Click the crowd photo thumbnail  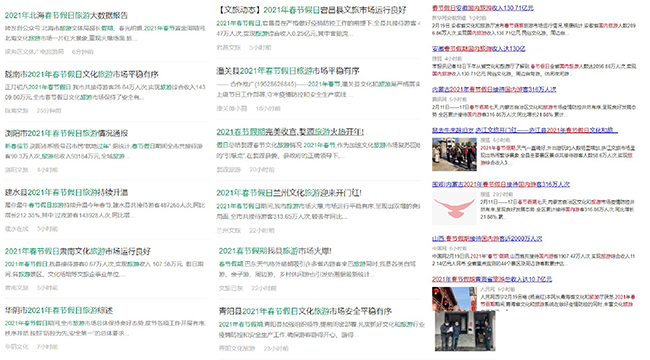[x=454, y=154]
